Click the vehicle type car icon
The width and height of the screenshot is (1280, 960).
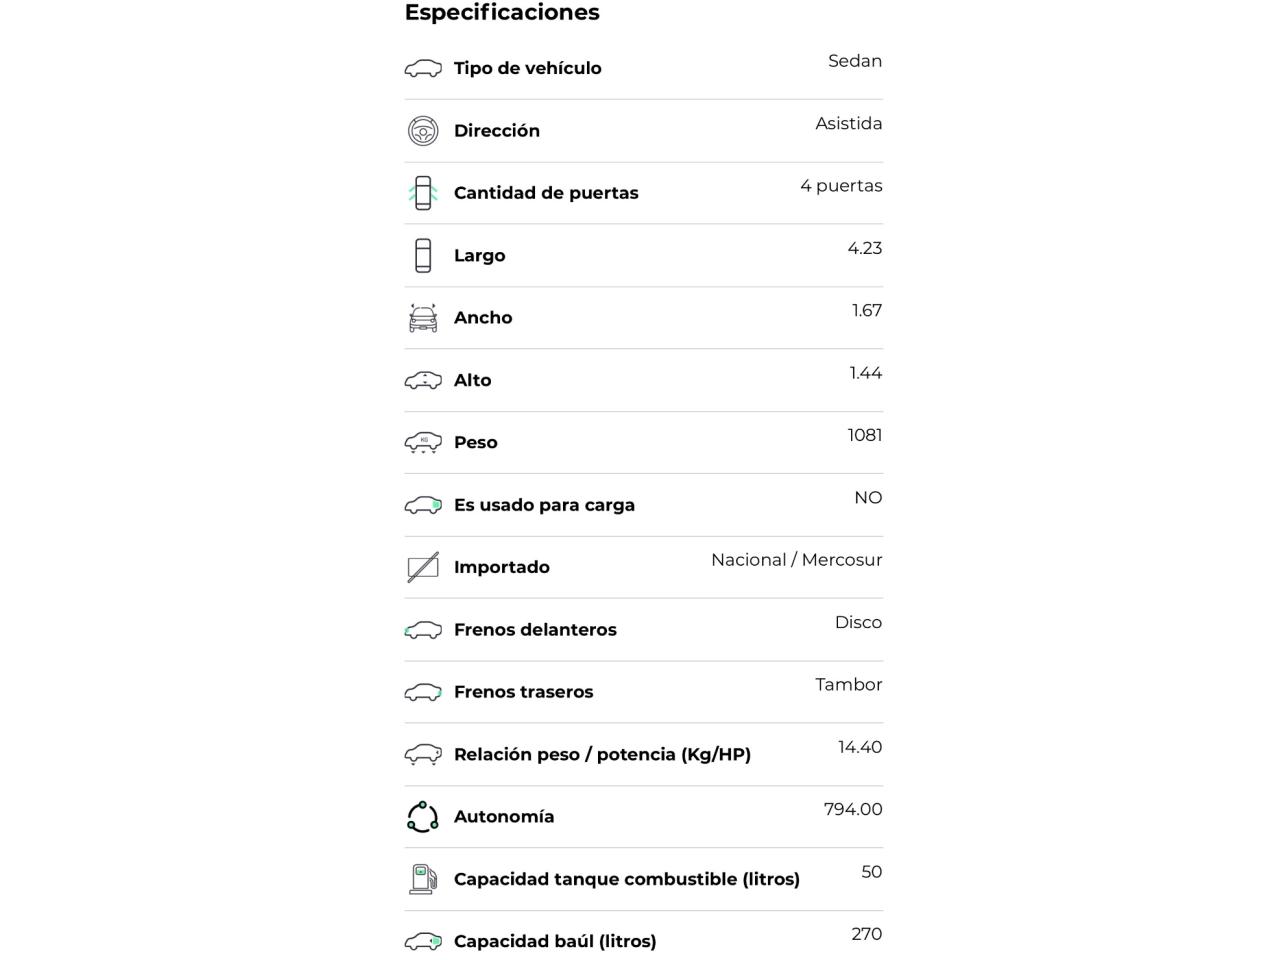[423, 69]
